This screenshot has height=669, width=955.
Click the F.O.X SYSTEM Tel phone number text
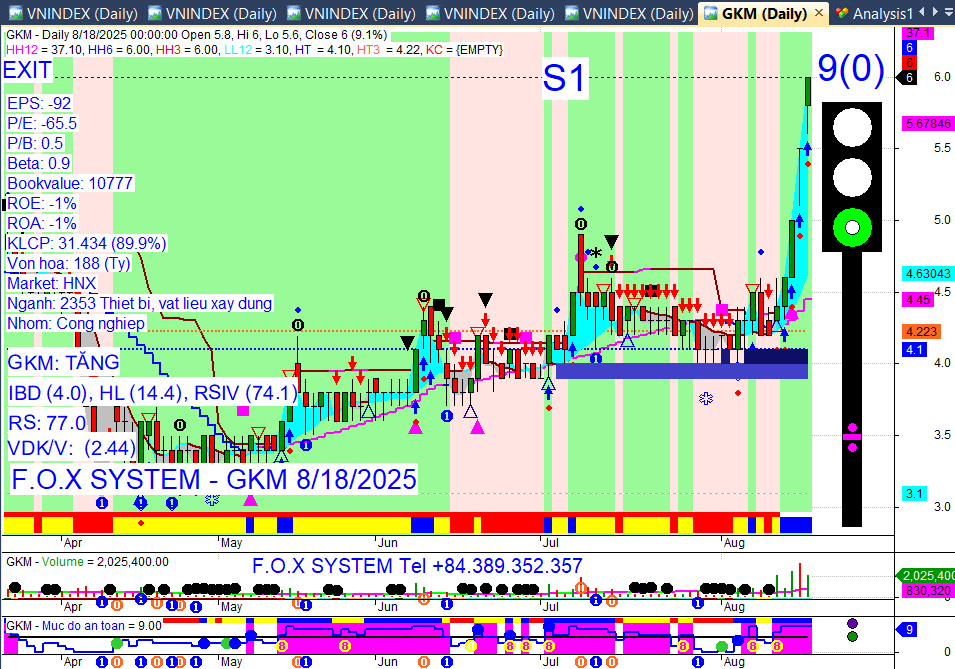pos(417,566)
